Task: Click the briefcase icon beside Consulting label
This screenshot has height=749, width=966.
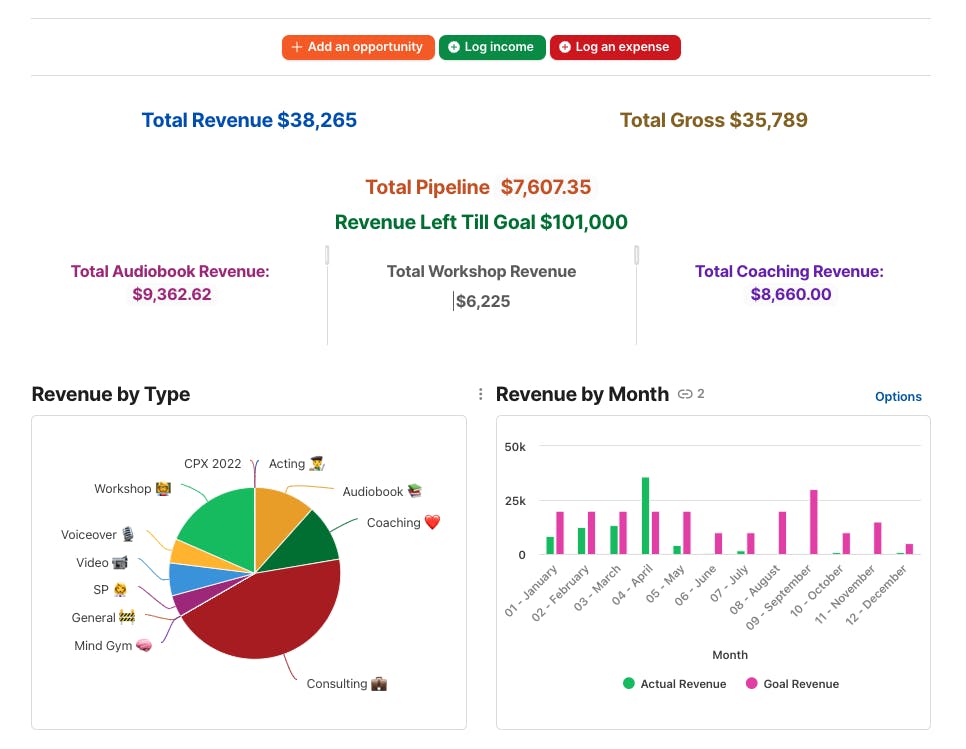Action: point(379,684)
